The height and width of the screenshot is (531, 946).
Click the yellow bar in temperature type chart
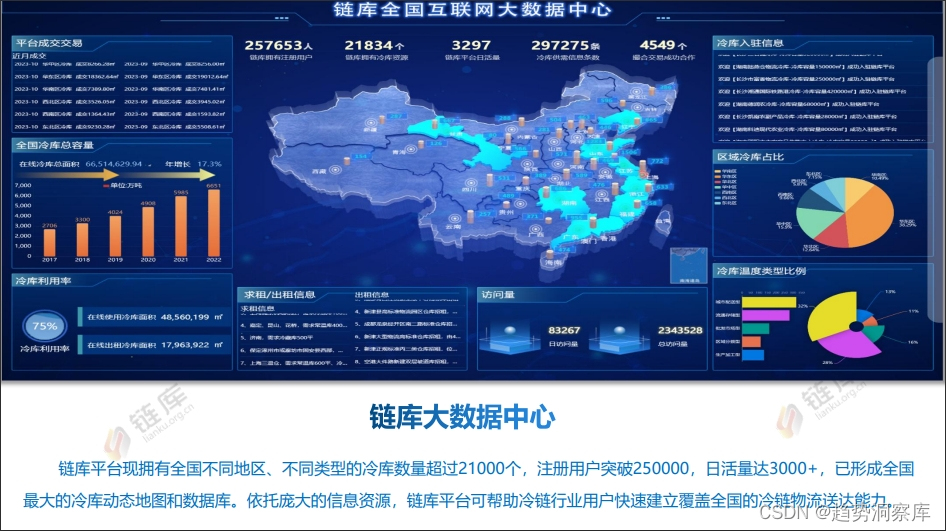tap(769, 302)
